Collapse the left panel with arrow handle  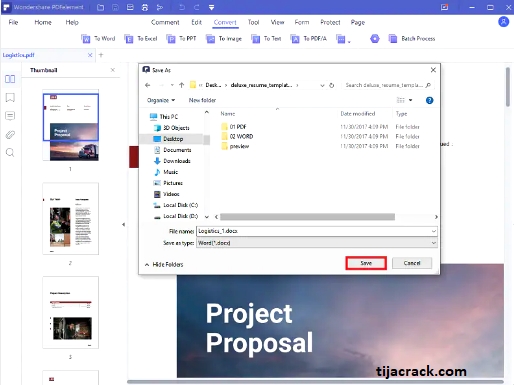click(123, 224)
